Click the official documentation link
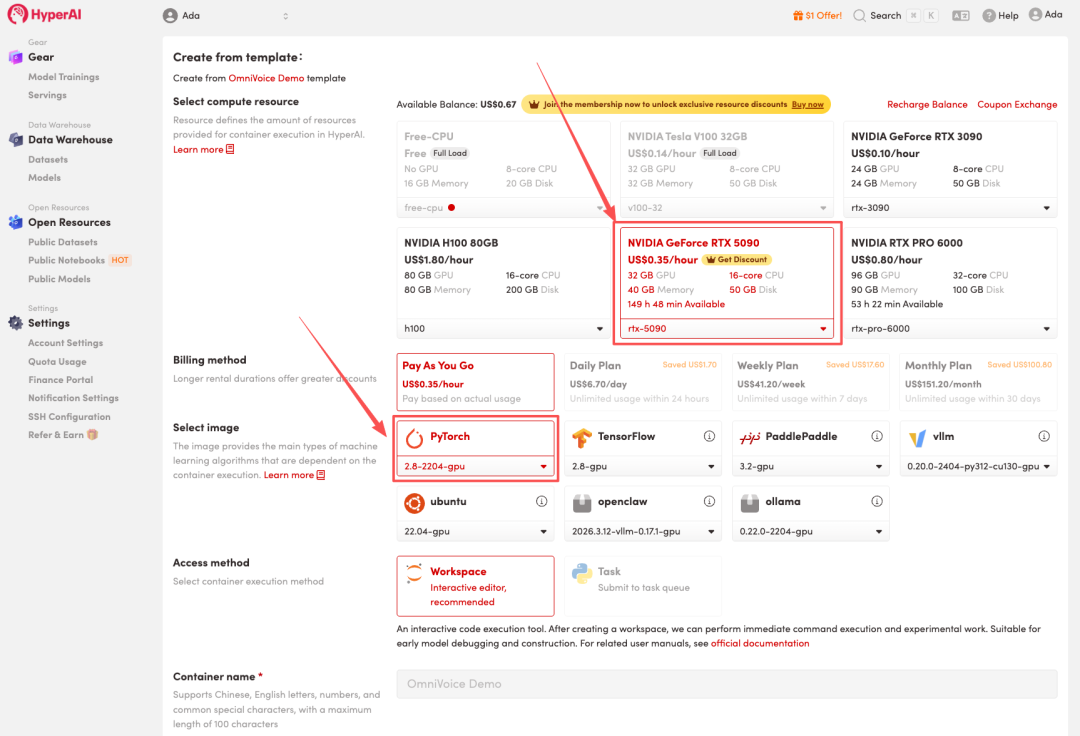1080x736 pixels. [760, 644]
